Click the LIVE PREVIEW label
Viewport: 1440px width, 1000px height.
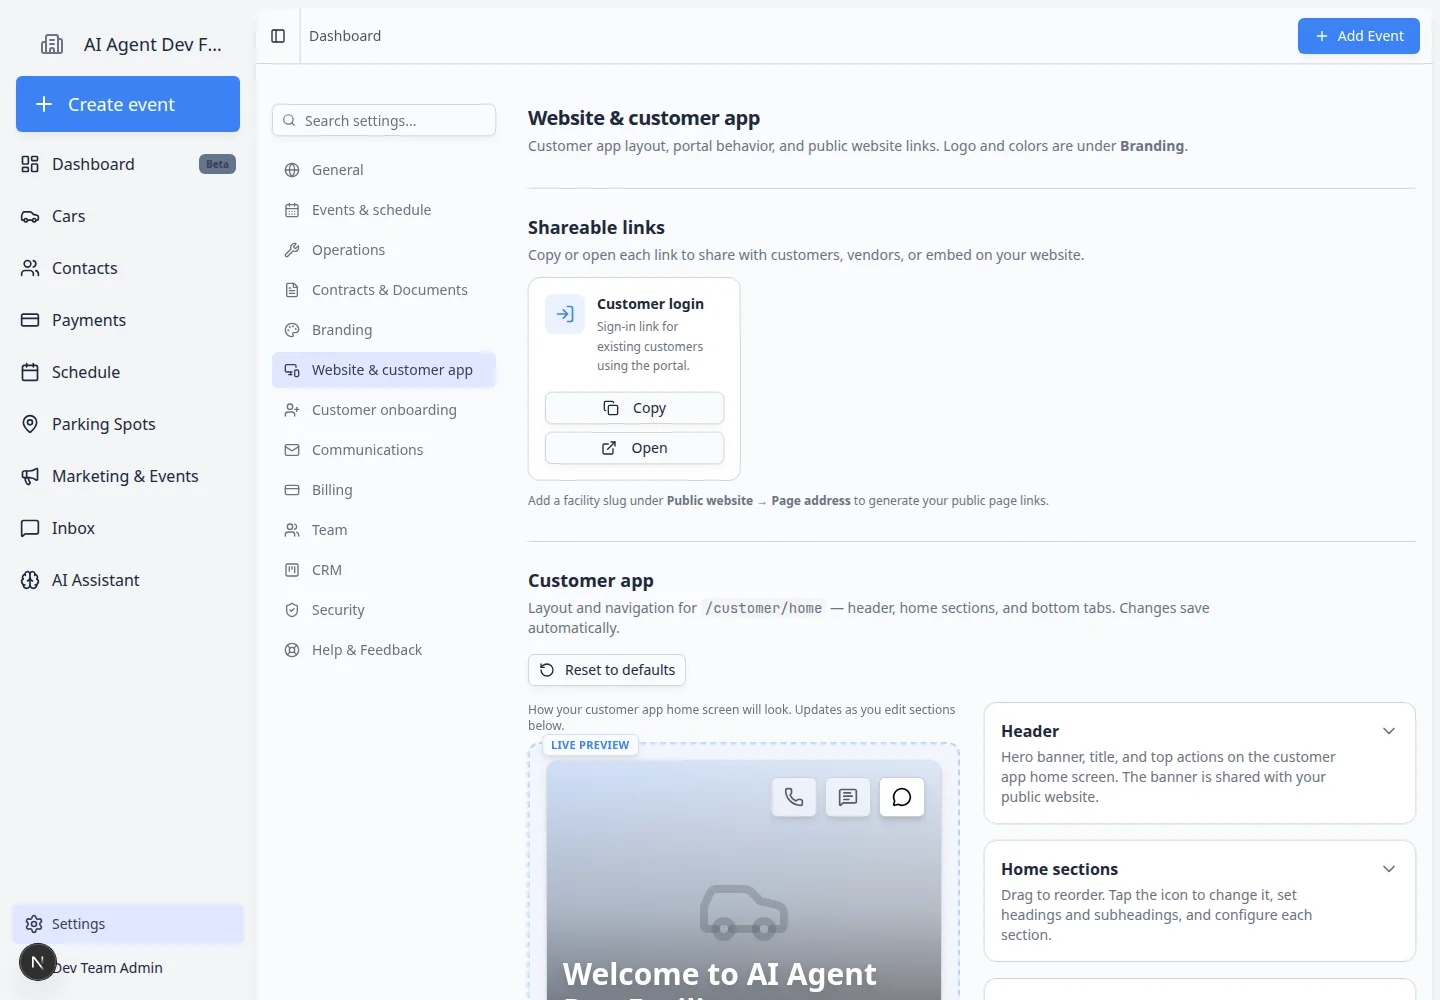coord(590,745)
